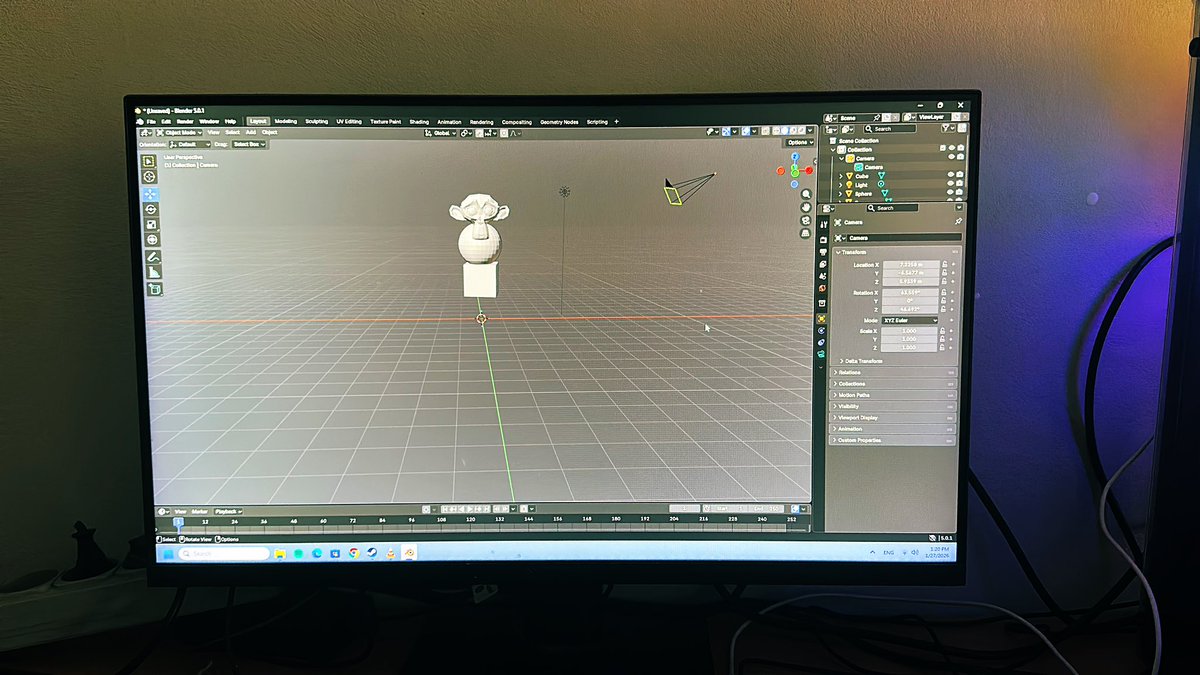Select the Annotate tool

point(153,257)
